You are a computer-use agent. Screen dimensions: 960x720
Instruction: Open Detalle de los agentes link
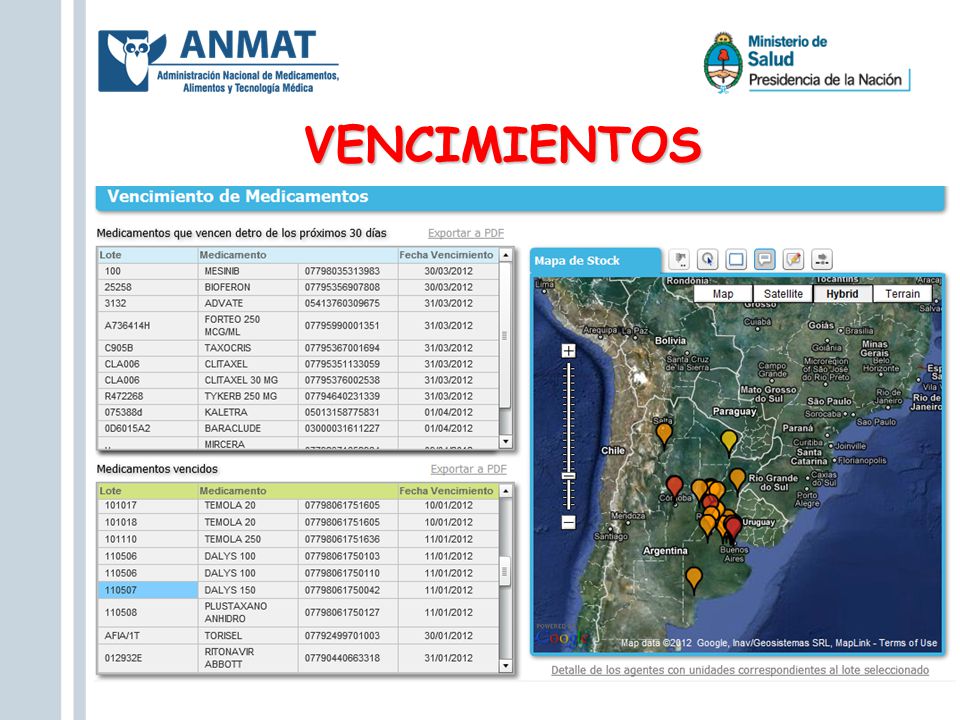(740, 670)
